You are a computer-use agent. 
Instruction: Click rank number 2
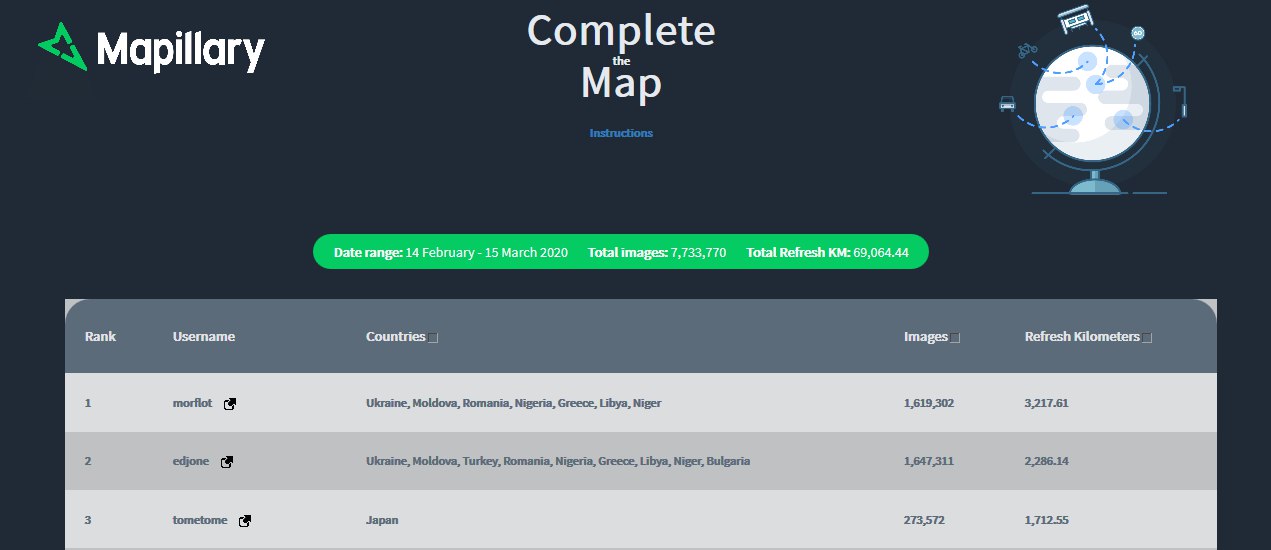[x=88, y=461]
